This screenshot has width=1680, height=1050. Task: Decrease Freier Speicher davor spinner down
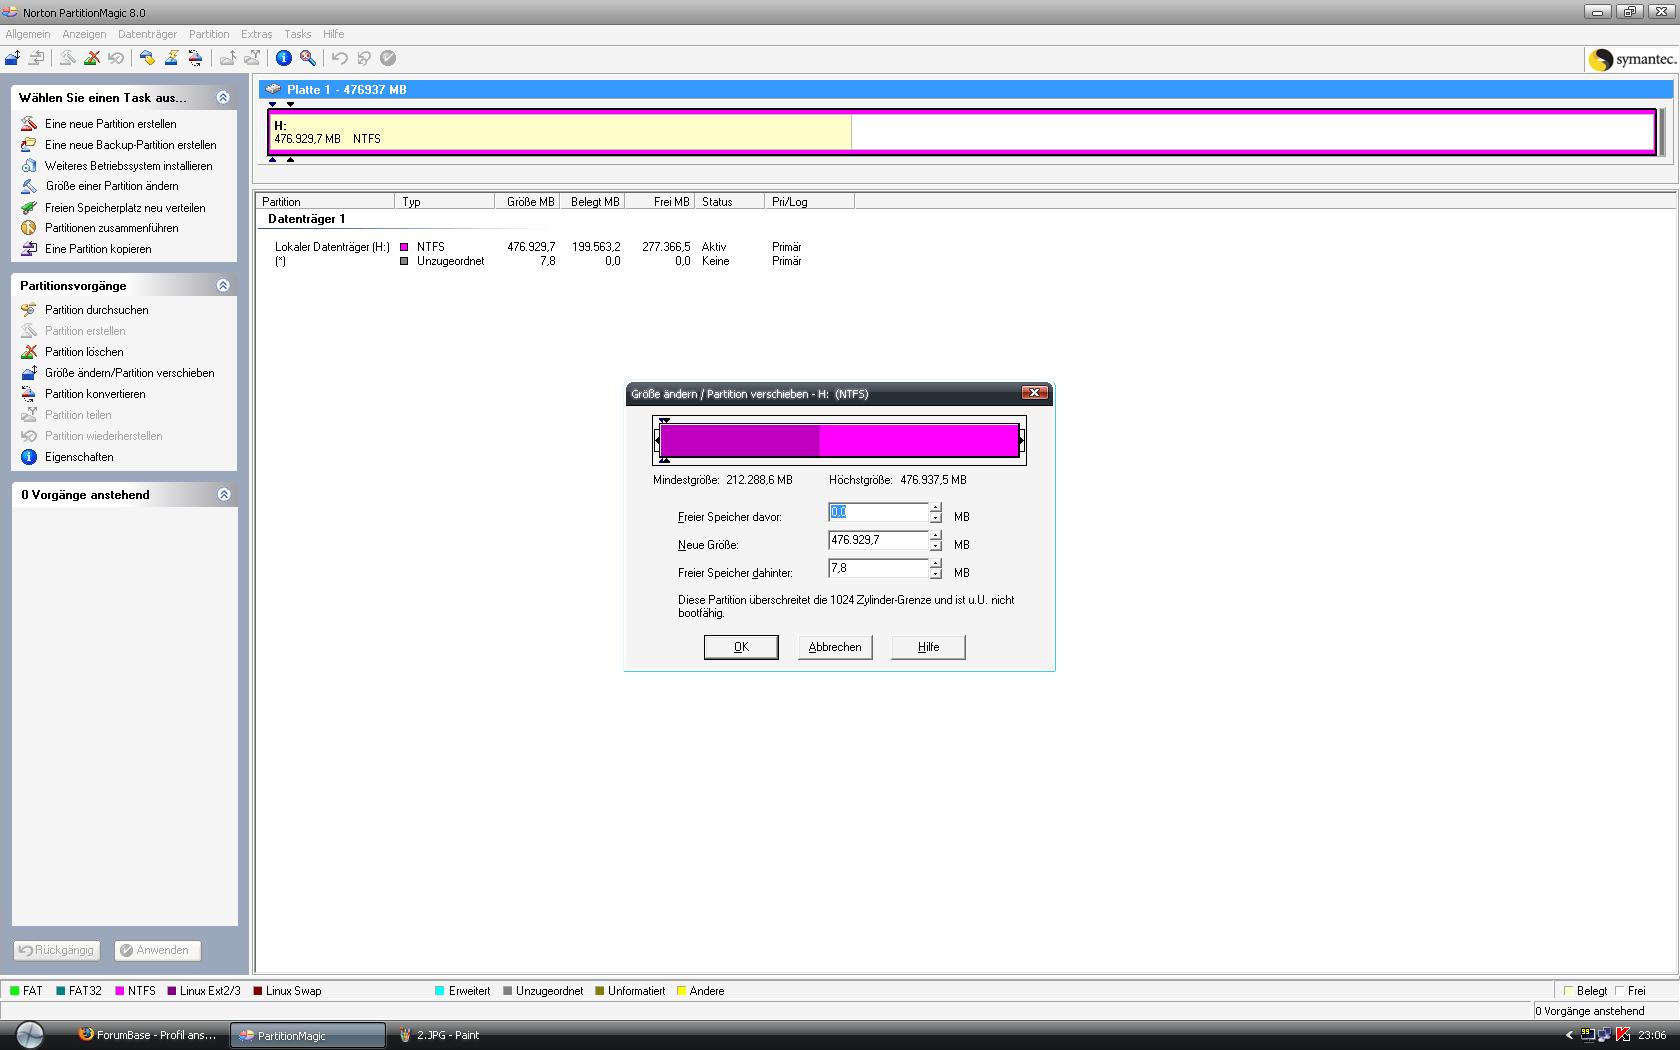[936, 517]
